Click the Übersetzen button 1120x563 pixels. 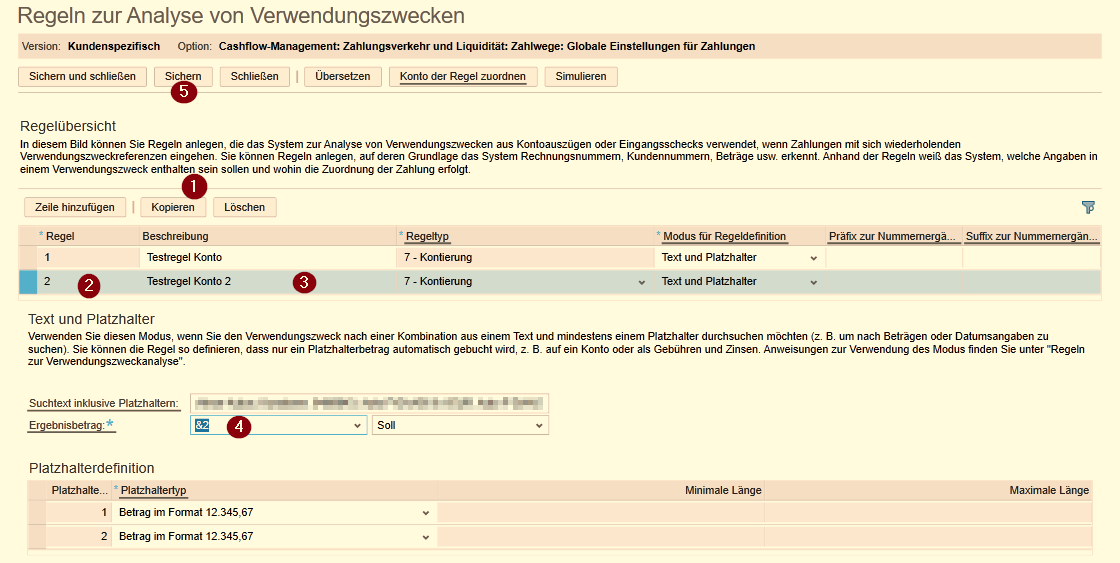343,76
